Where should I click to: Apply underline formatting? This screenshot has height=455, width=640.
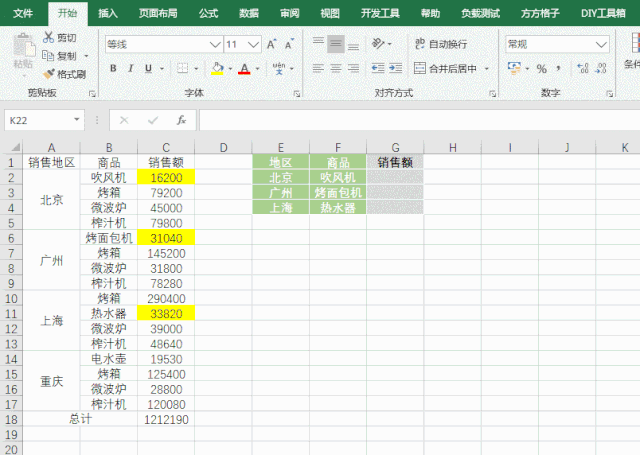149,69
